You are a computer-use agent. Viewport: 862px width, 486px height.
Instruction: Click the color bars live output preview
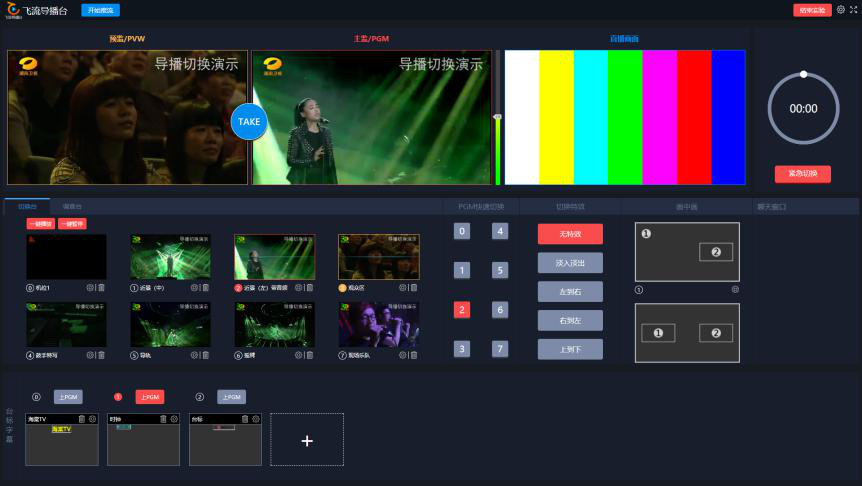pos(625,117)
